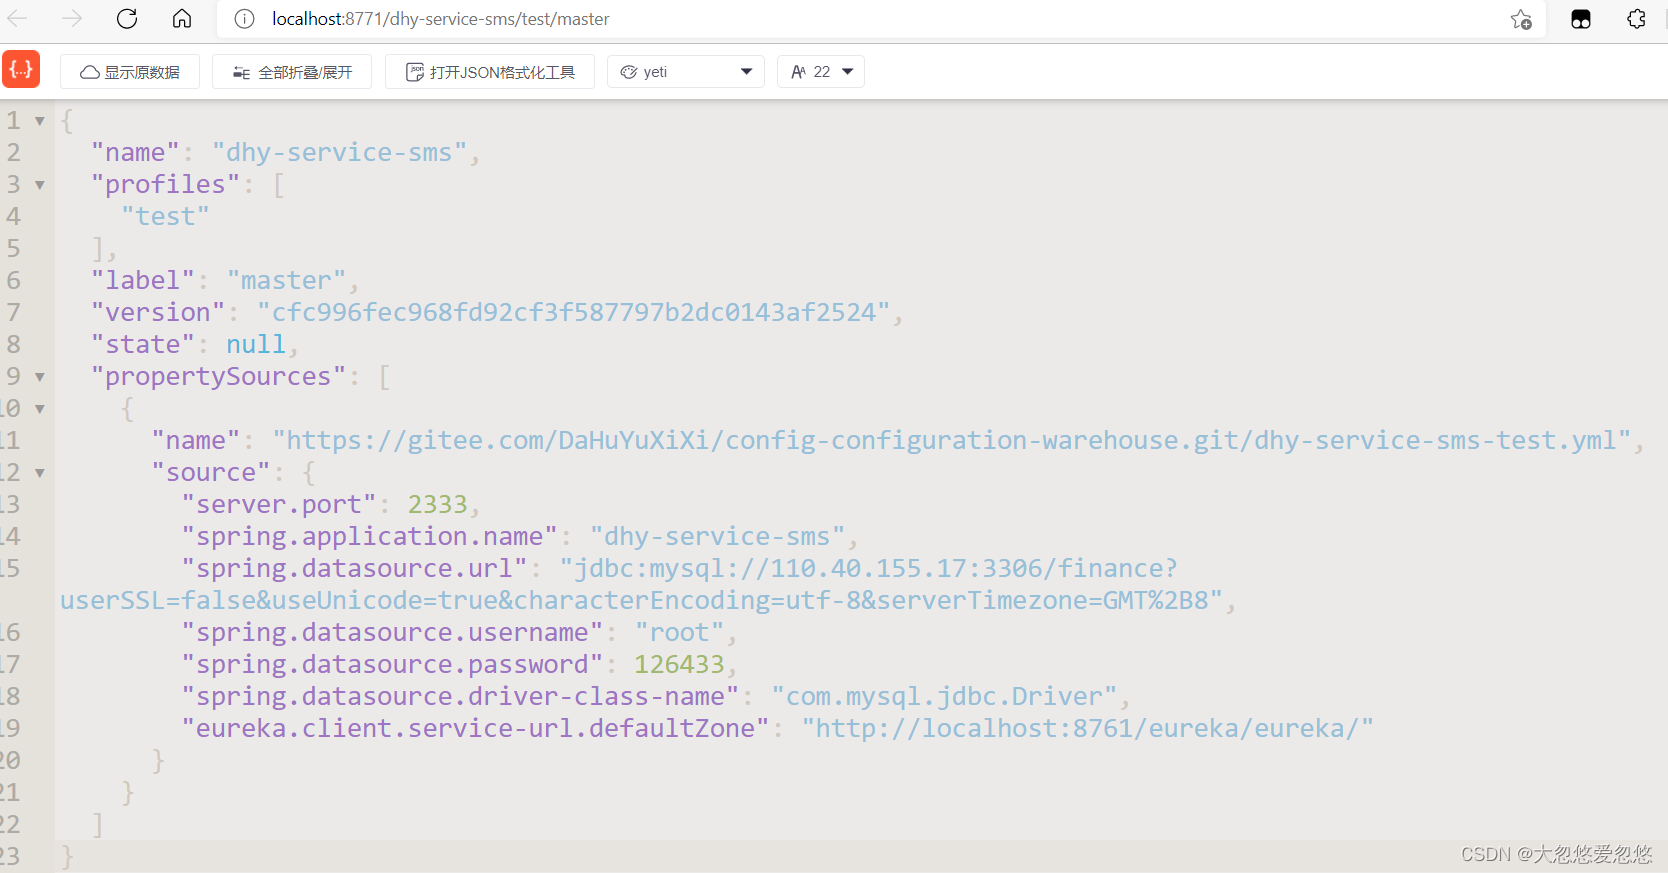Click the "server.port" key
The width and height of the screenshot is (1668, 873).
click(x=279, y=505)
